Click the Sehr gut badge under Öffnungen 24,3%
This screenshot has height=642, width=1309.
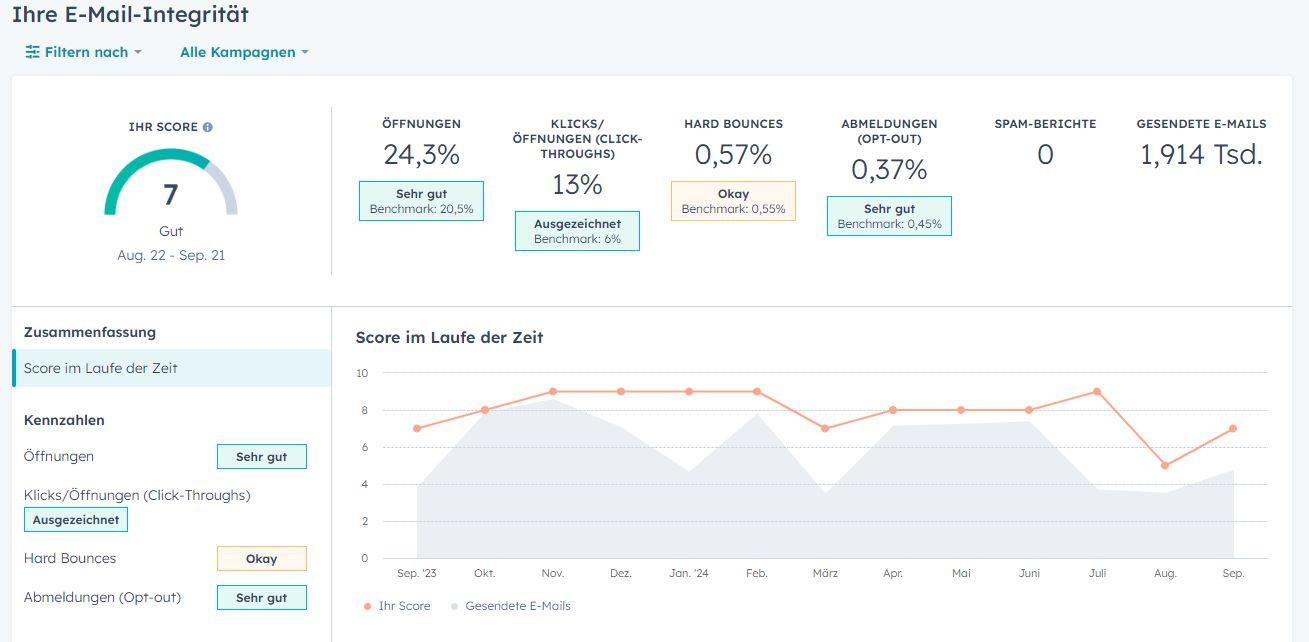(x=421, y=201)
